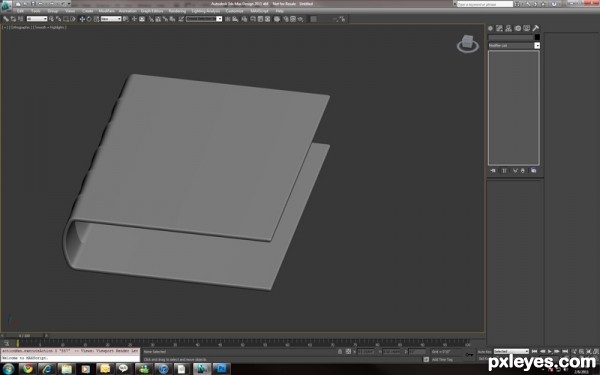Open the named selection sets dropdown
The width and height of the screenshot is (600, 375).
[204, 19]
